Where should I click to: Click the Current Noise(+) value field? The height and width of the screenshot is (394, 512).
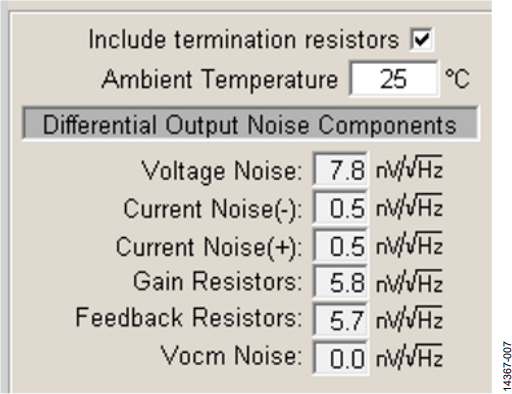(x=341, y=245)
